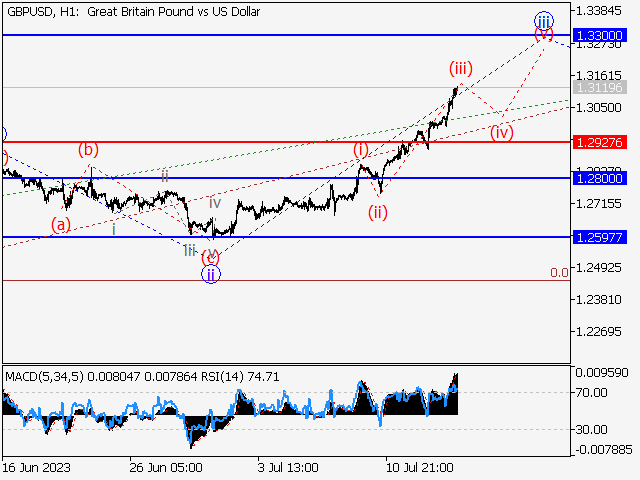Click the 70.00 RSI level label
The height and width of the screenshot is (480, 640).
(x=591, y=393)
